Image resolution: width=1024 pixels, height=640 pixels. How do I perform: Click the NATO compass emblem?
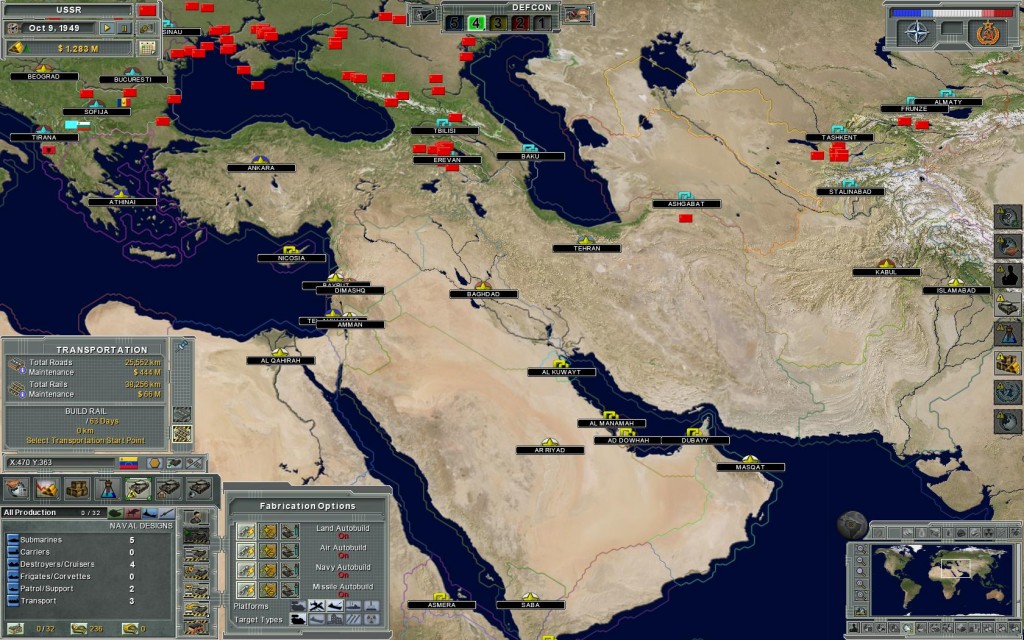917,32
